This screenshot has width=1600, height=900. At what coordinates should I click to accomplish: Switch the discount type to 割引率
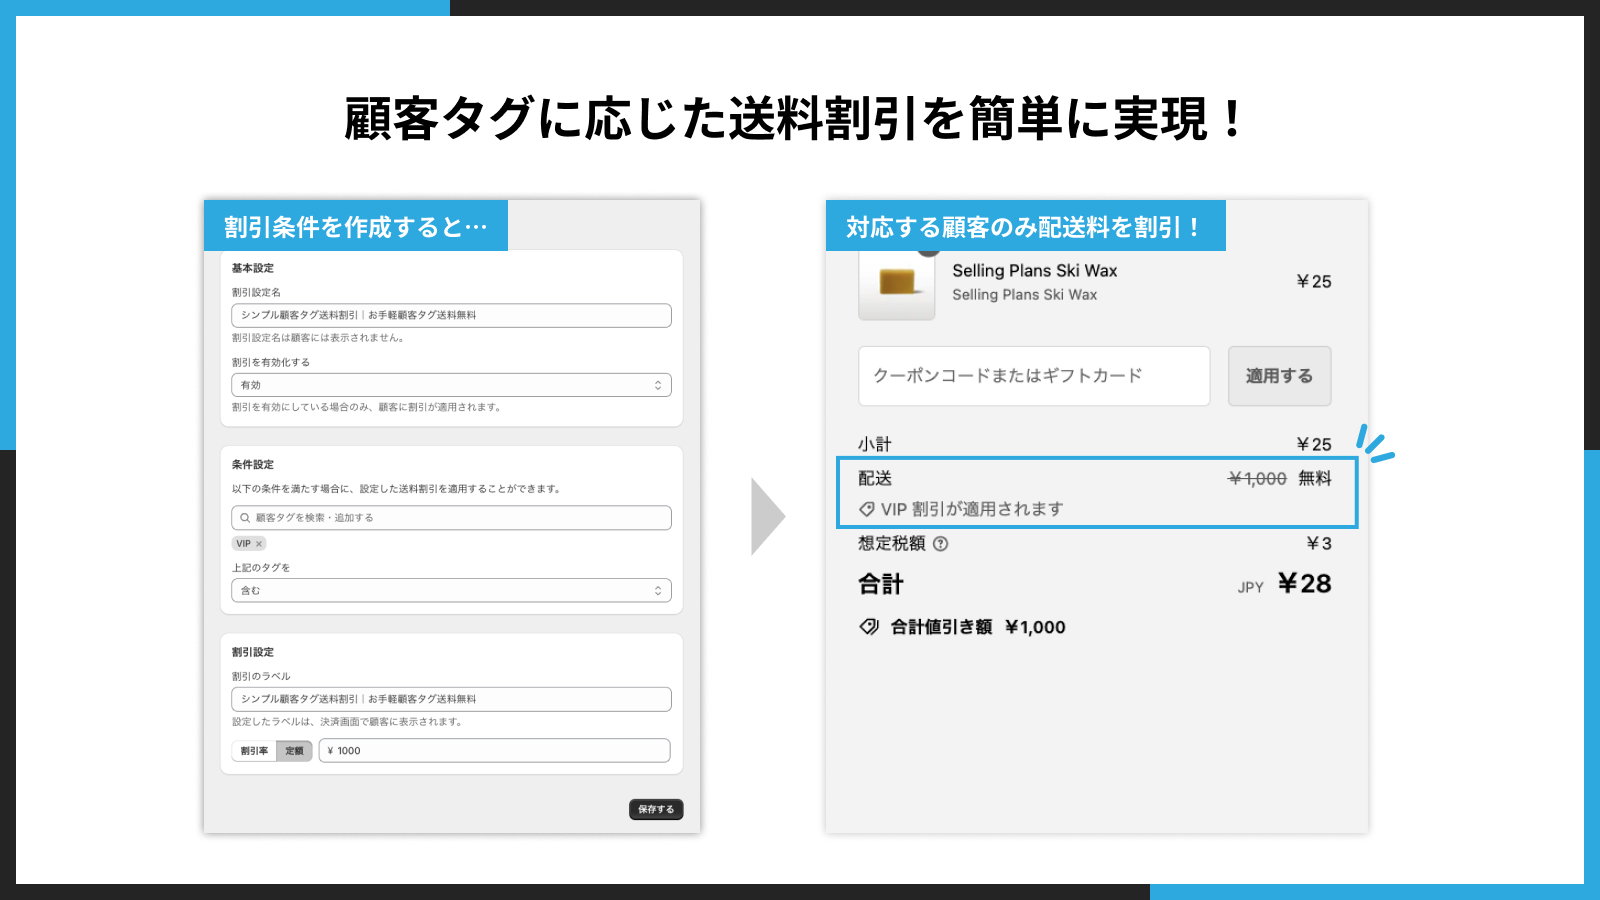253,750
